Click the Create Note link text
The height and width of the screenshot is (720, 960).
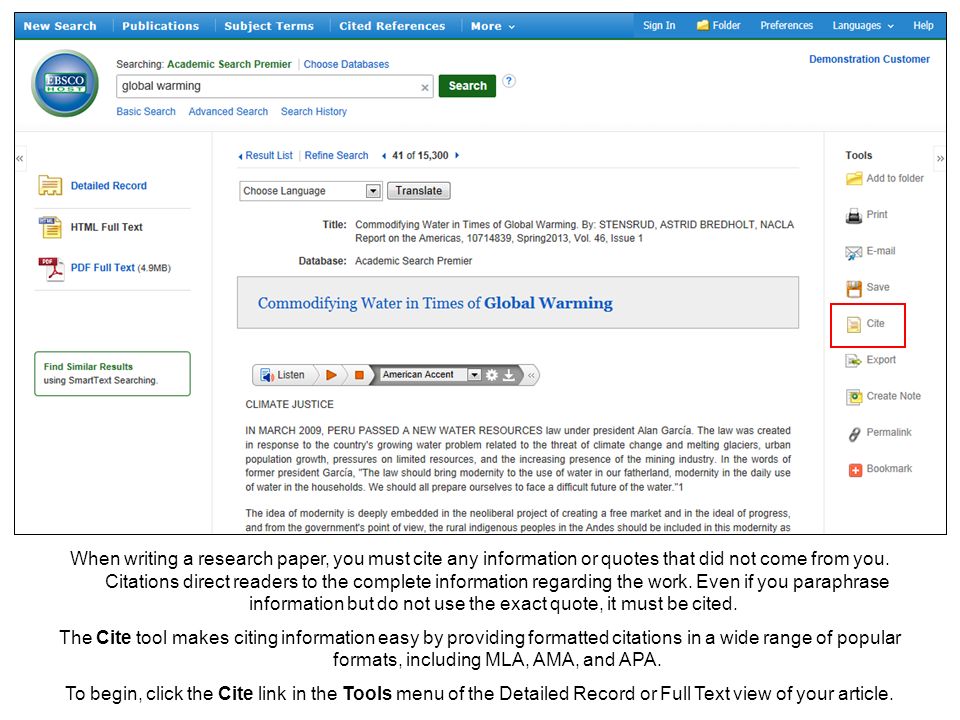point(893,396)
